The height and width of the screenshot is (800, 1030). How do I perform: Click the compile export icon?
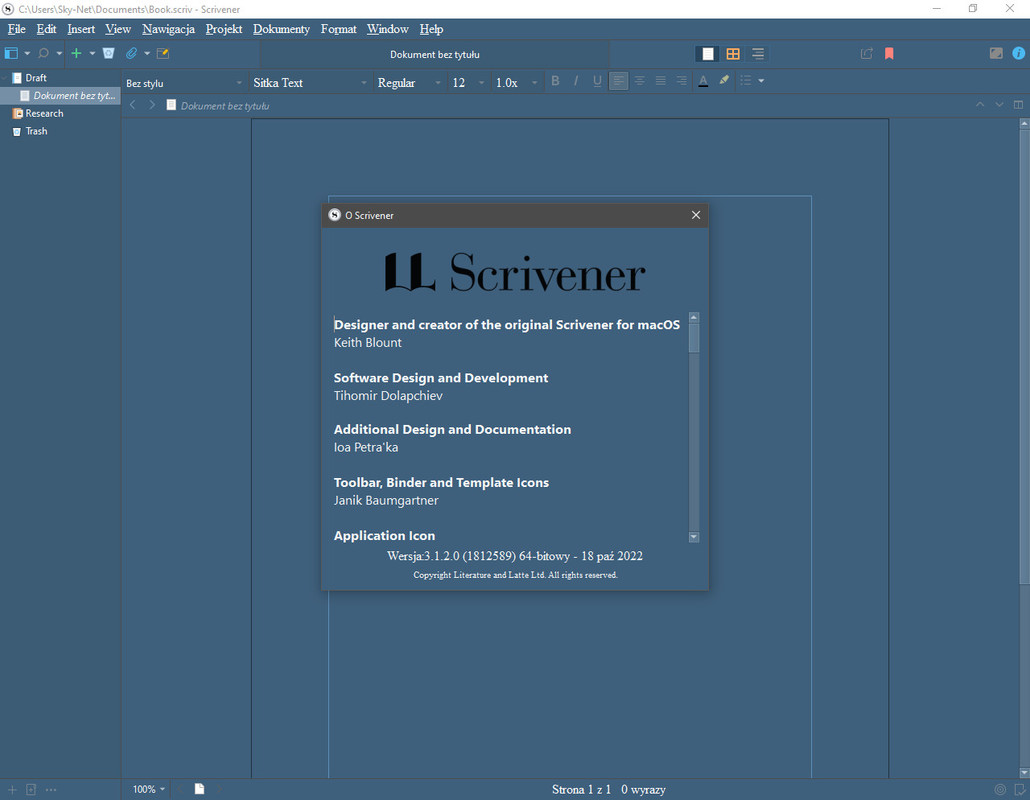click(x=866, y=53)
